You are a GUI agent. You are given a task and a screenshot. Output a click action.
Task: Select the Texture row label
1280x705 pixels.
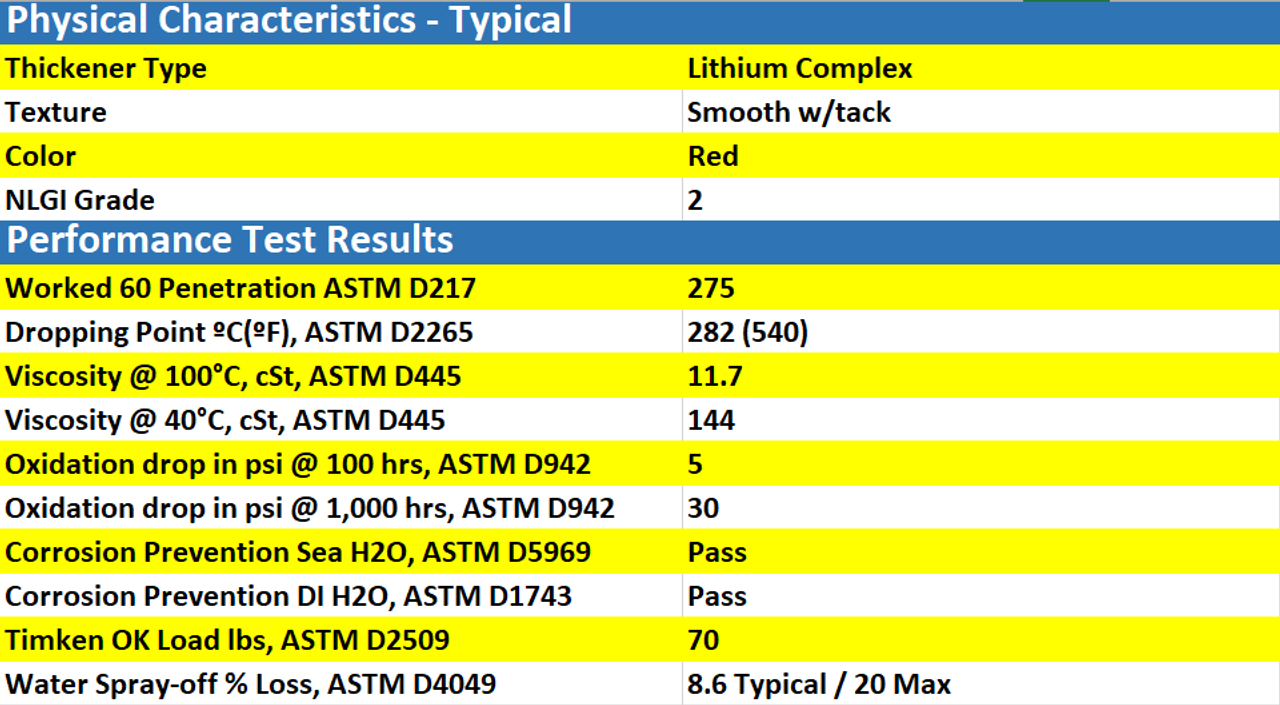point(55,112)
